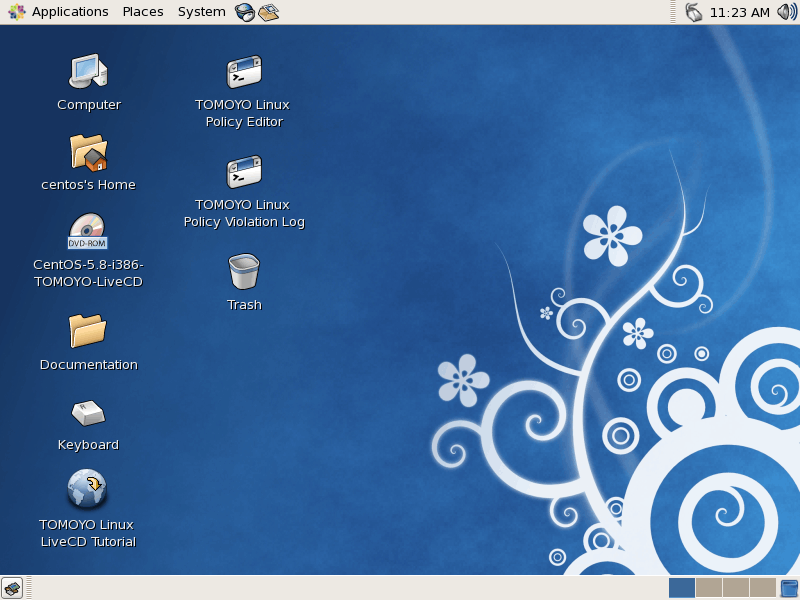Open centos's Home folder icon
Viewport: 800px width, 600px height.
(x=88, y=152)
